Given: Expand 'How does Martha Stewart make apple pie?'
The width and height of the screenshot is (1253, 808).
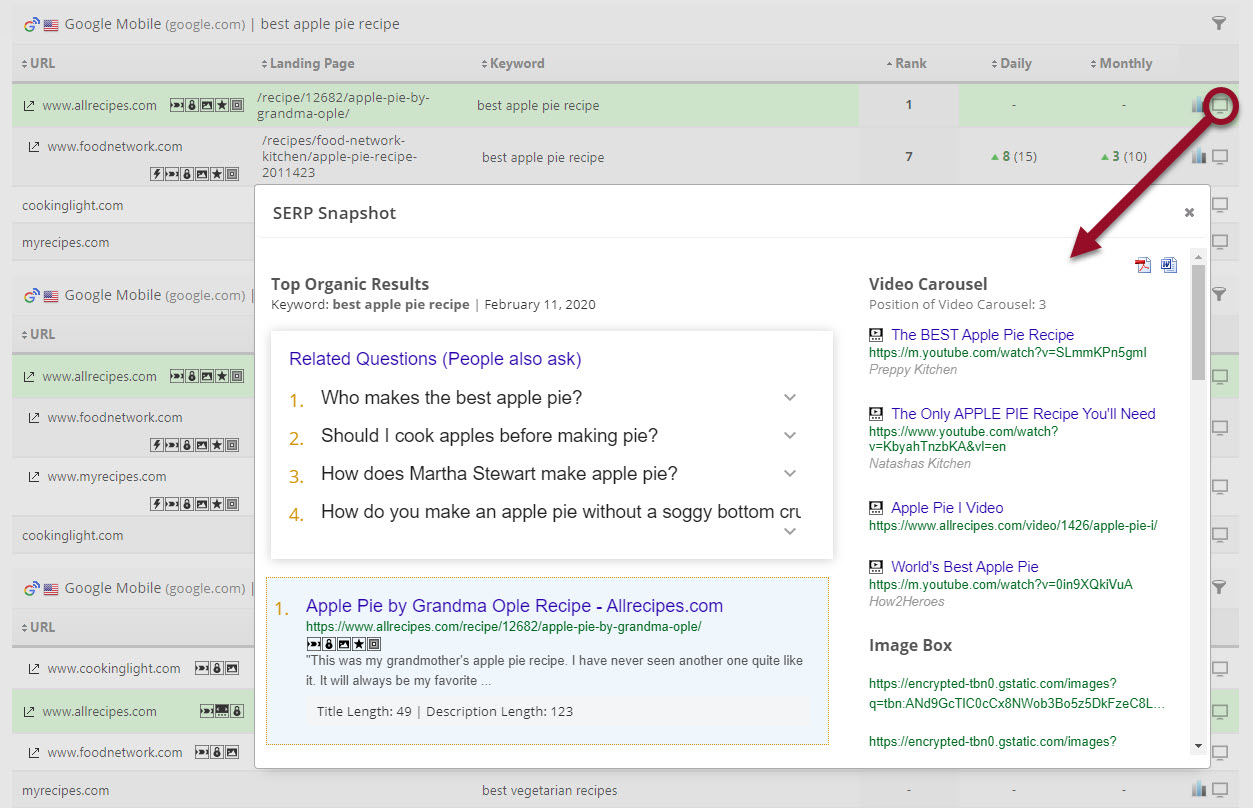Looking at the screenshot, I should coord(790,474).
